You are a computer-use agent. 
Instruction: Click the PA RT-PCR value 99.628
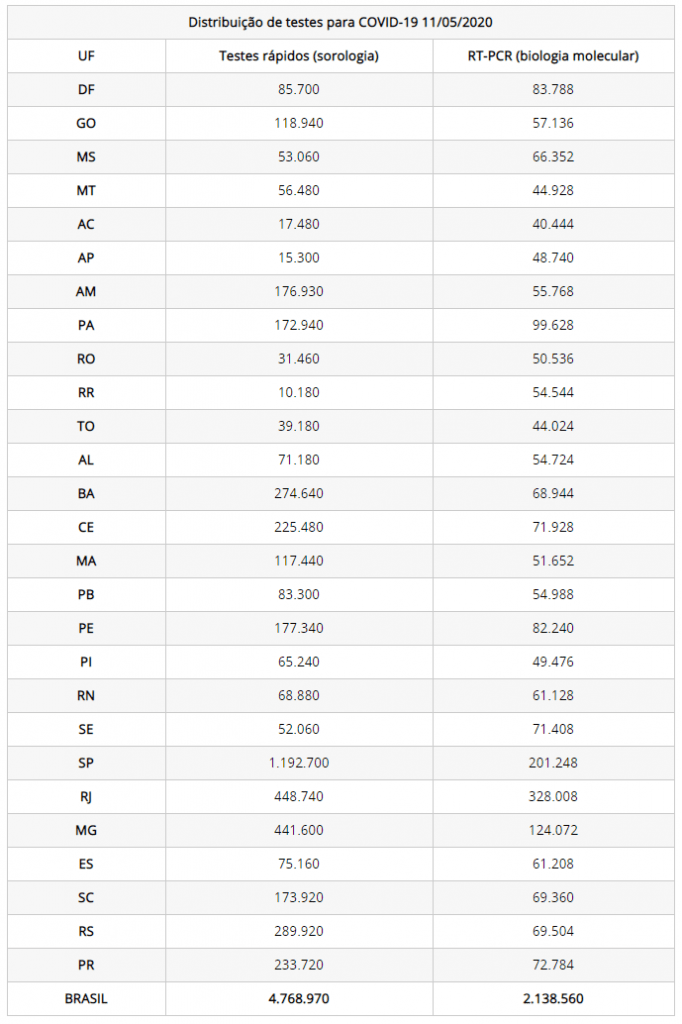[x=553, y=325]
